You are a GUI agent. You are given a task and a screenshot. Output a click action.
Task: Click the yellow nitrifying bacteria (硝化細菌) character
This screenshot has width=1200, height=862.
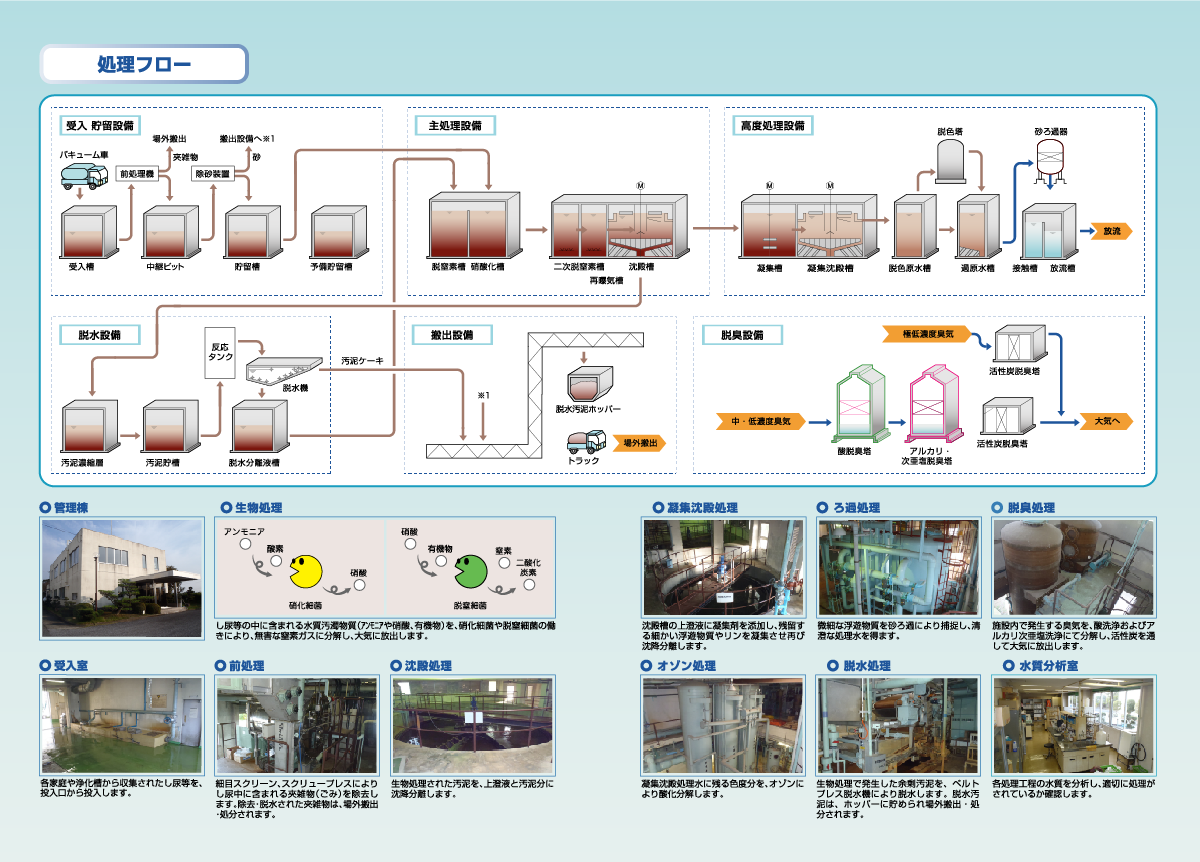tap(304, 573)
